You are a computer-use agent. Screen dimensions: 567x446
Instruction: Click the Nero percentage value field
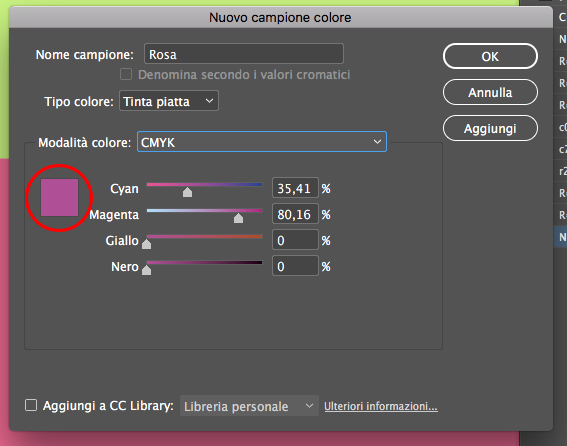coord(295,266)
